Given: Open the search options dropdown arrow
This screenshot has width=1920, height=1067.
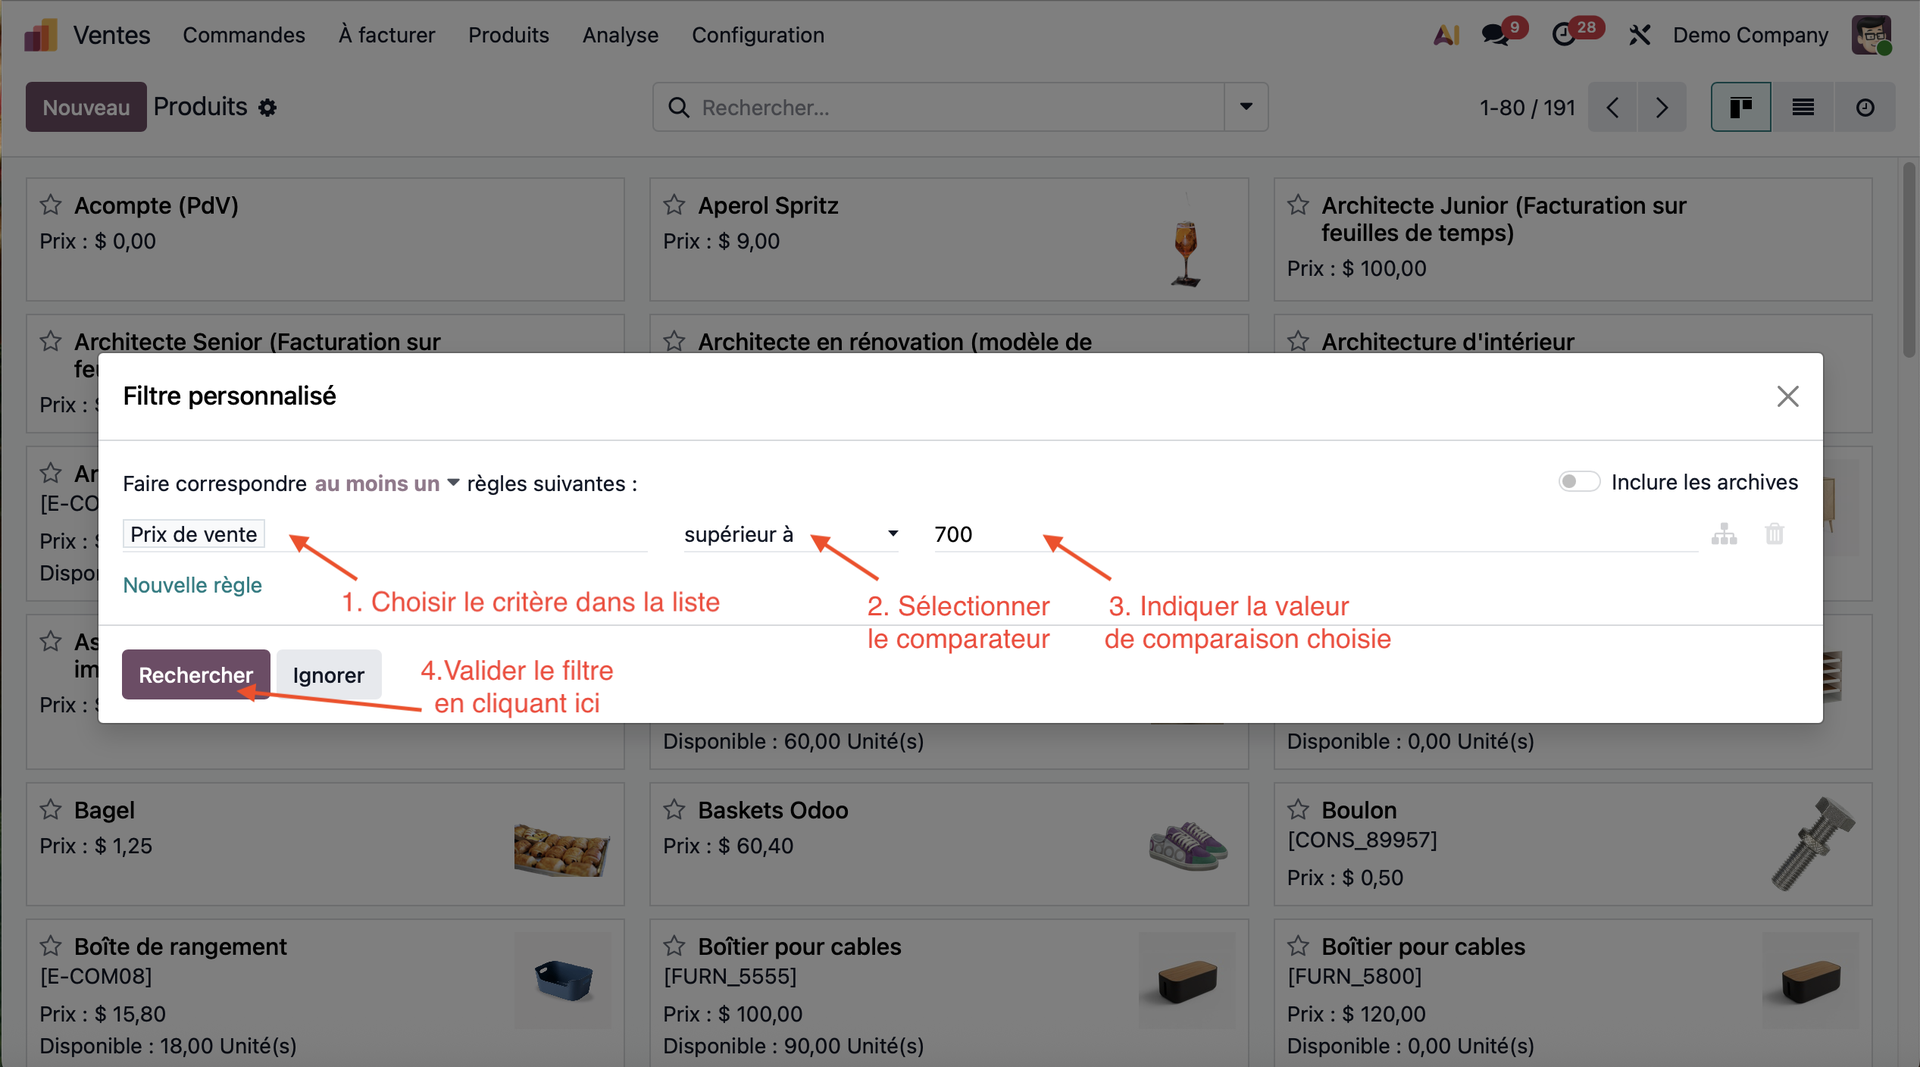Looking at the screenshot, I should pyautogui.click(x=1246, y=107).
